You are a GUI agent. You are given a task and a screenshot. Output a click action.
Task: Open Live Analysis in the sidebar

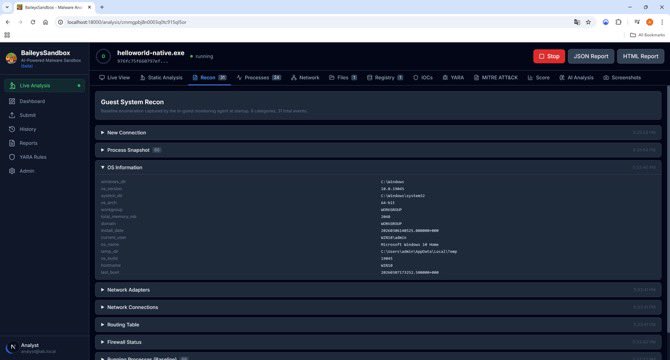pos(44,85)
